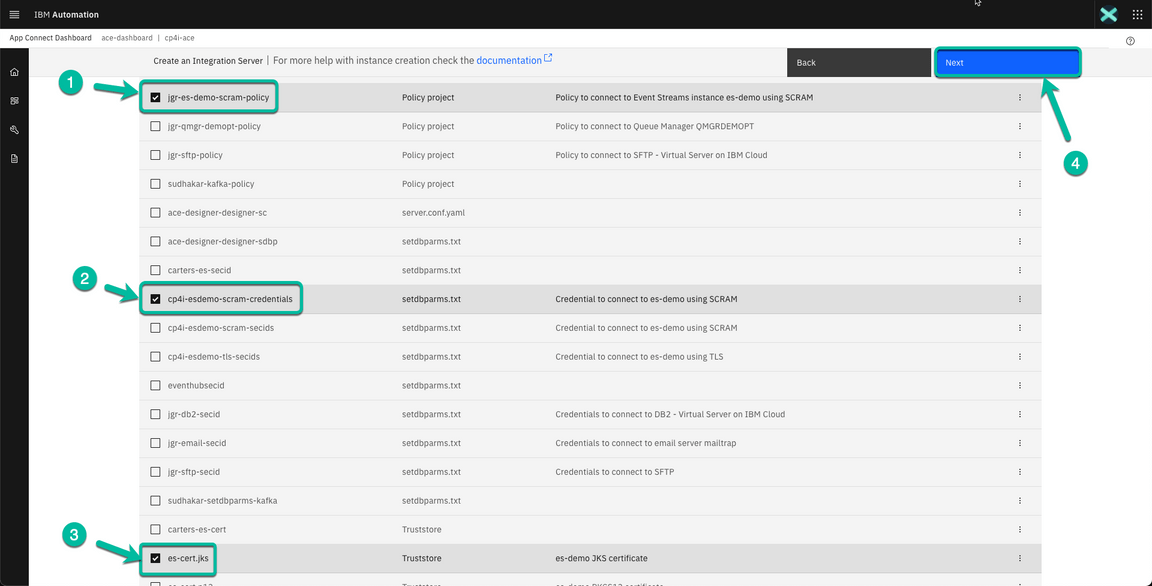Open the nine-dot app switcher icon
The height and width of the screenshot is (586, 1152).
(x=1137, y=14)
